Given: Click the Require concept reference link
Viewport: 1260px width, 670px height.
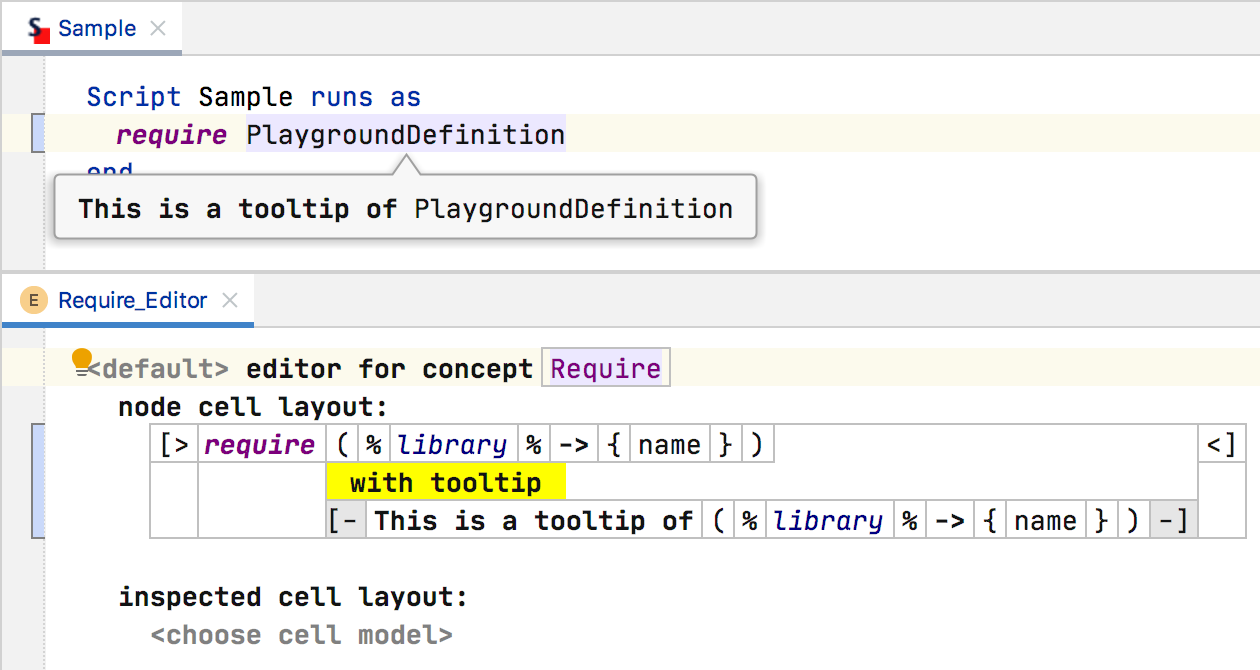Looking at the screenshot, I should [x=605, y=369].
